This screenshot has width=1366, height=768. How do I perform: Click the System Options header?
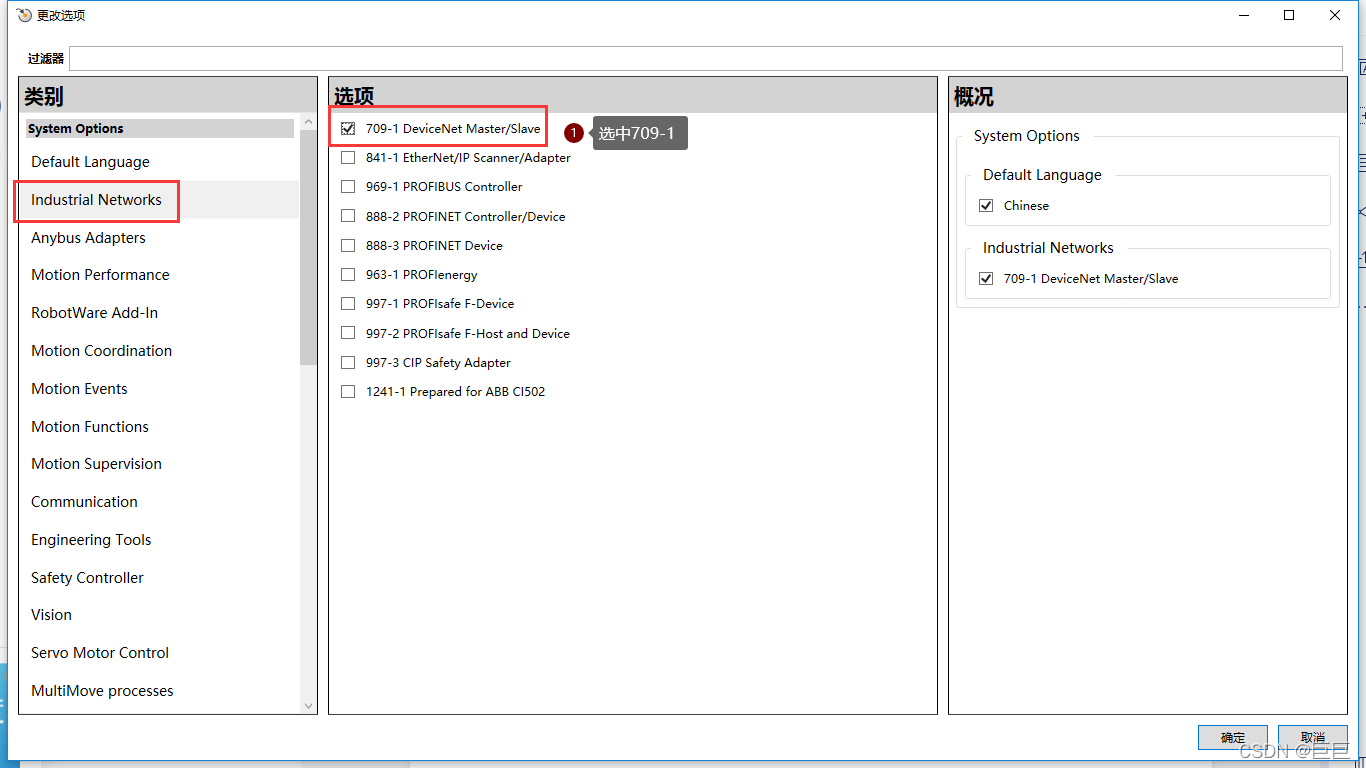pyautogui.click(x=160, y=129)
